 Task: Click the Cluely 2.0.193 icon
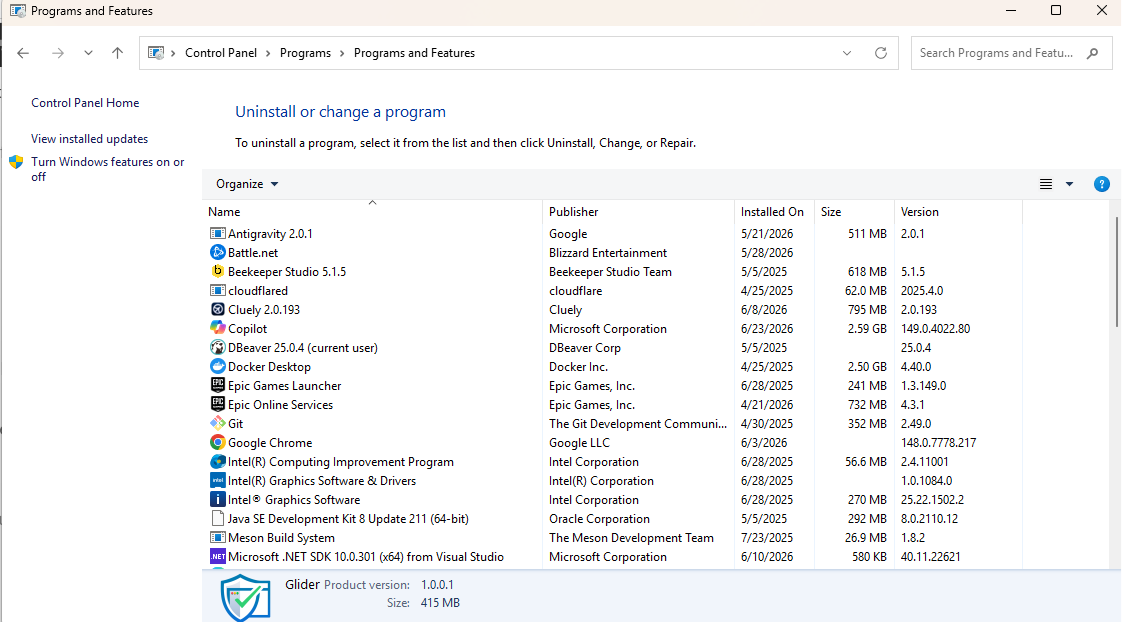(218, 309)
